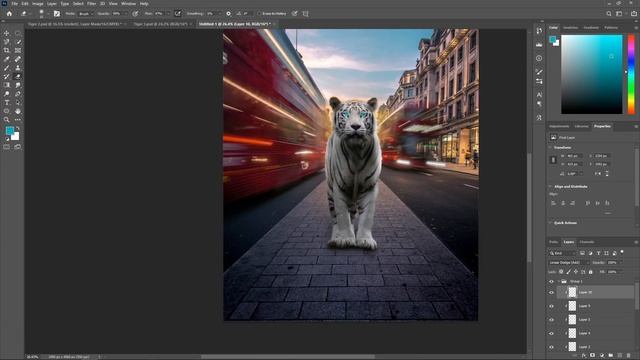Viewport: 640px width, 360px height.
Task: Click the Home icon in options bar
Action: [x=9, y=13]
